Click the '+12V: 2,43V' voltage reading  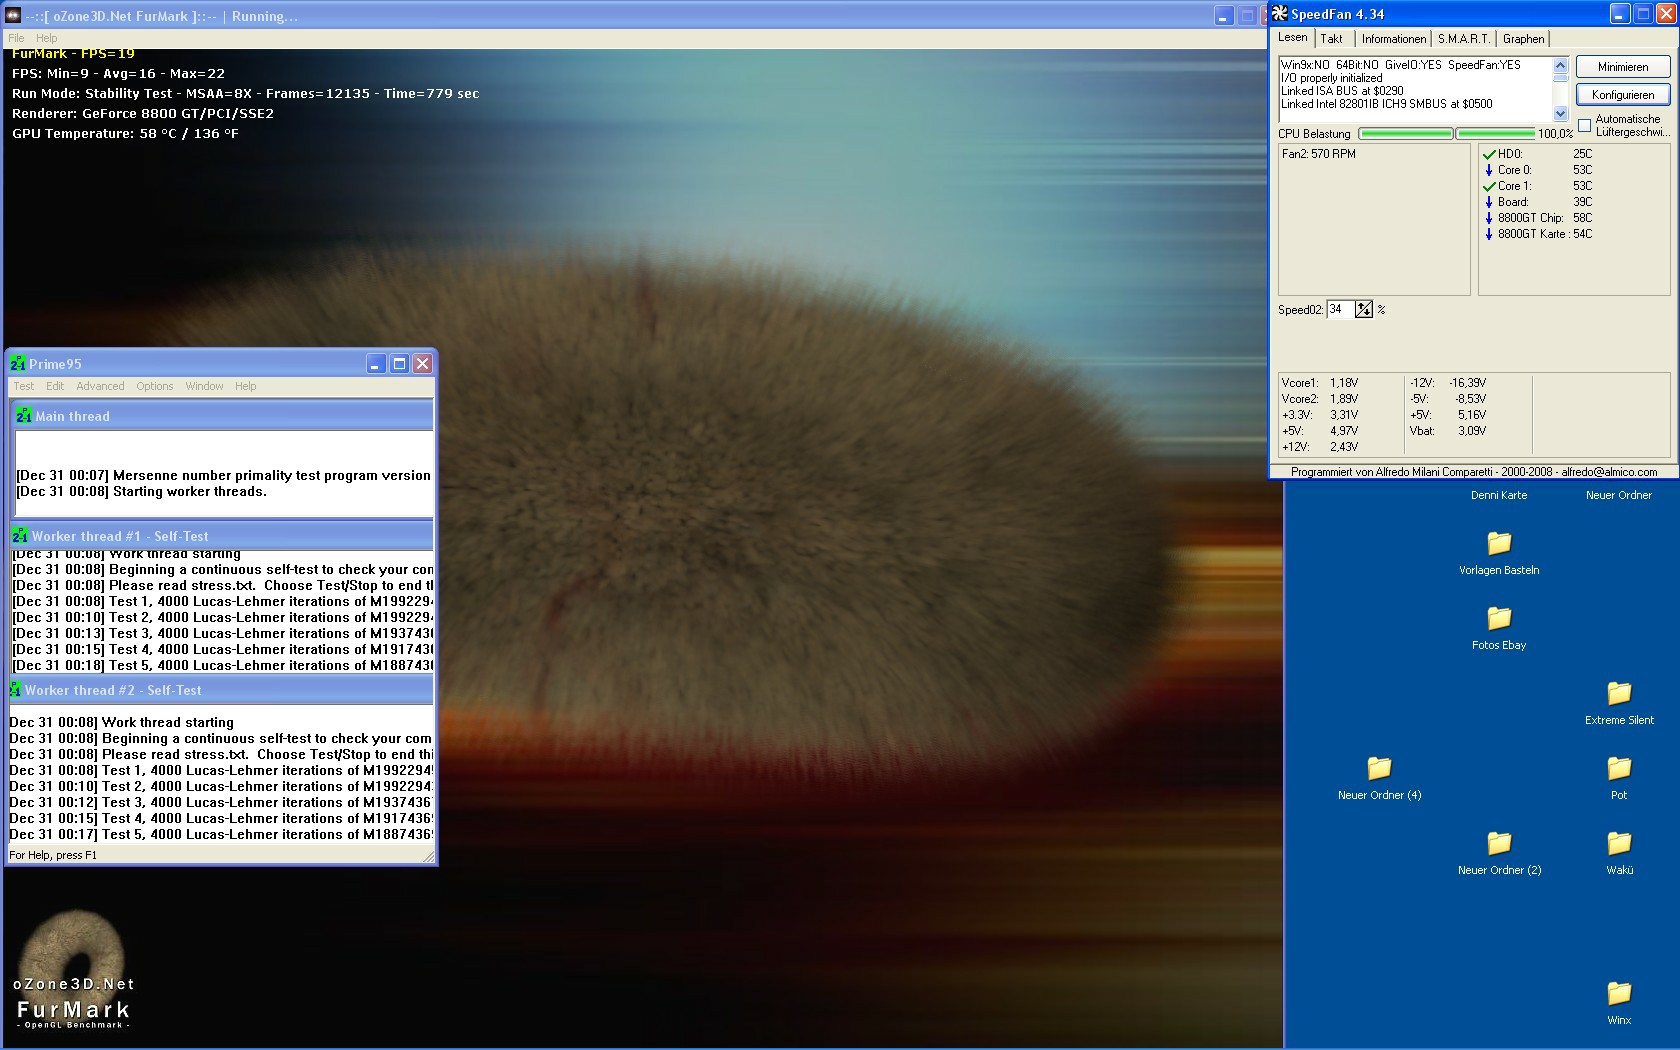pos(1320,447)
